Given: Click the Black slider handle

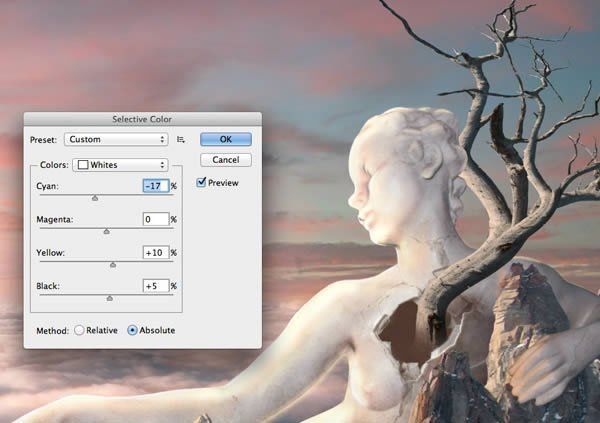Looking at the screenshot, I should click(110, 298).
